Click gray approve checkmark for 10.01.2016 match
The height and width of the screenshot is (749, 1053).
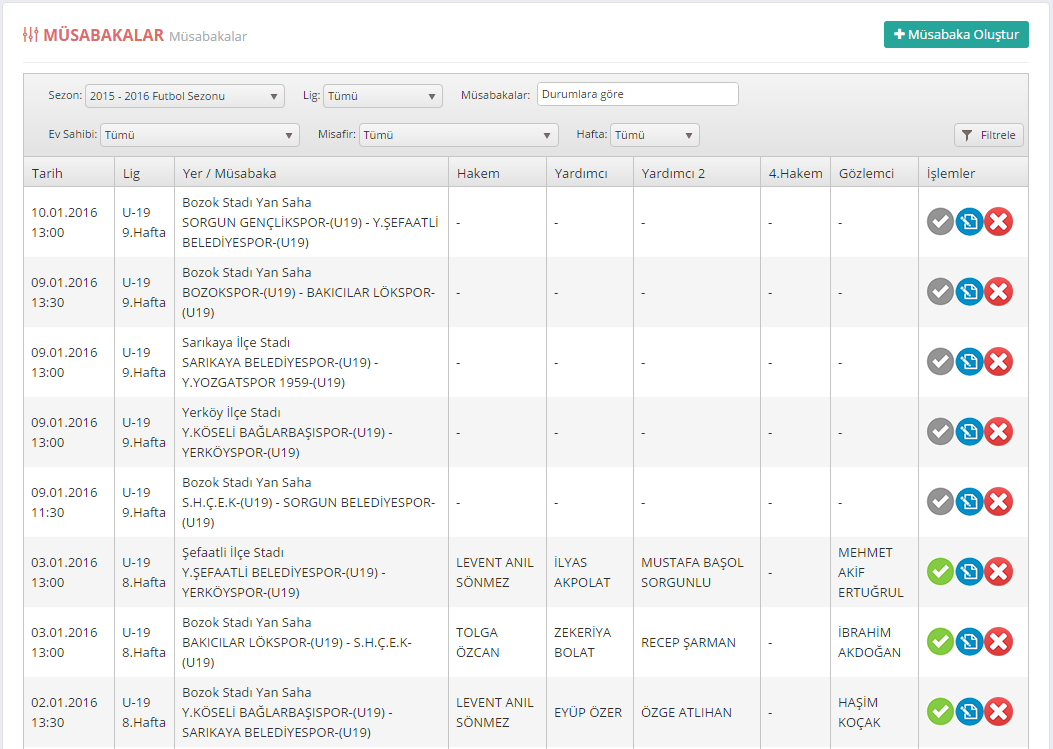pyautogui.click(x=940, y=222)
